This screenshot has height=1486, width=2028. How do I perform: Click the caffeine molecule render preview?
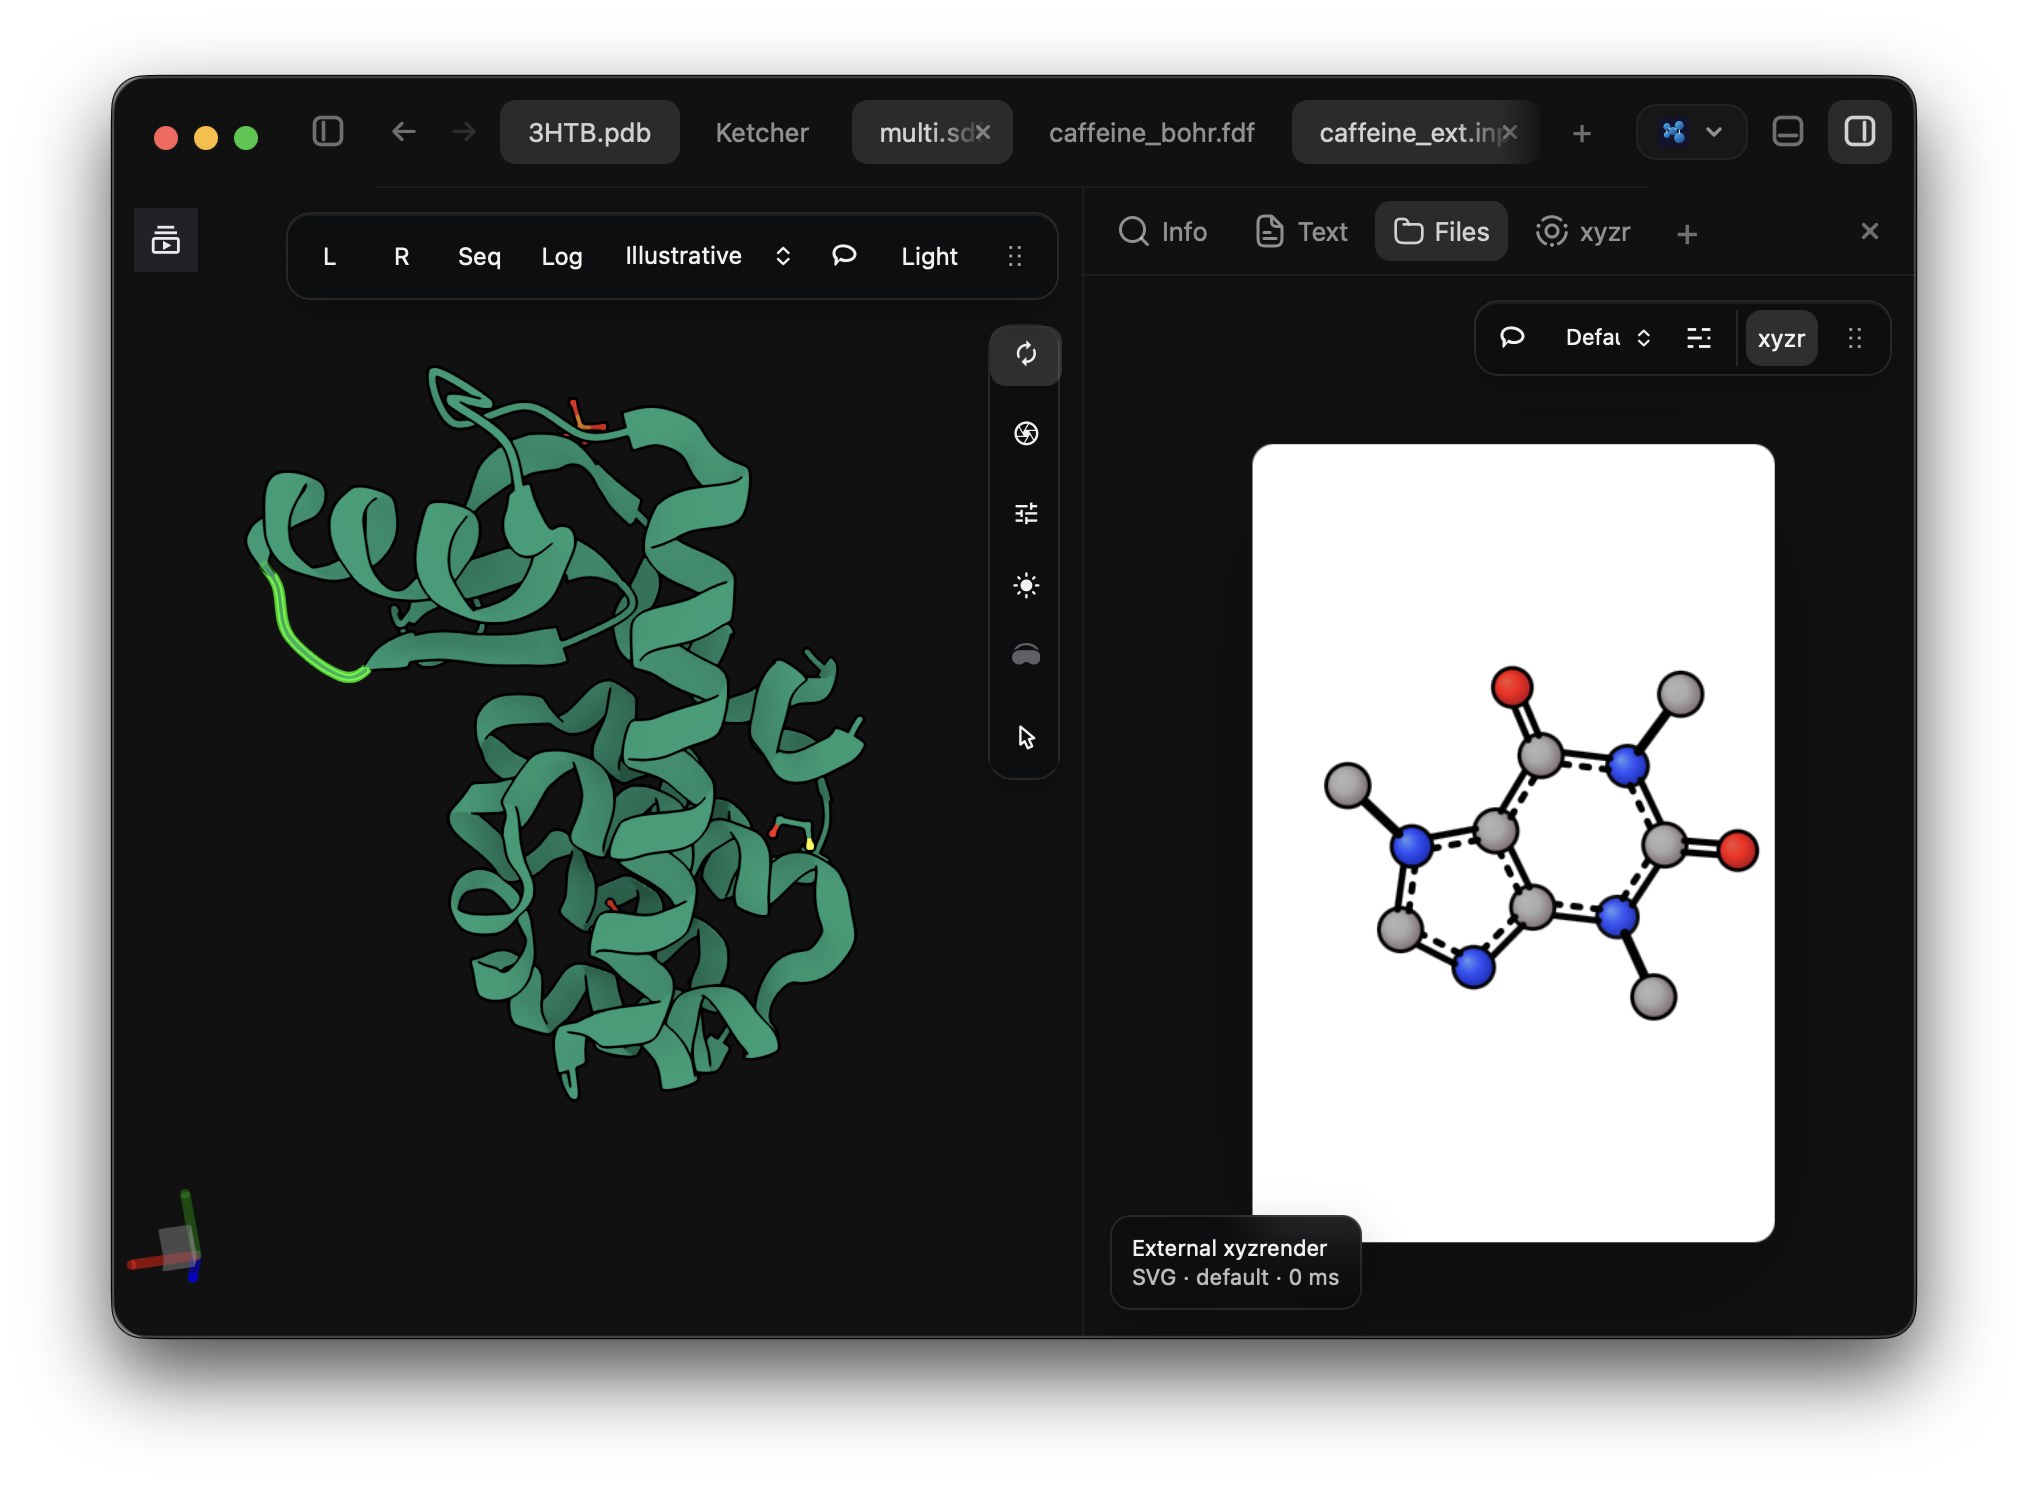tap(1513, 842)
